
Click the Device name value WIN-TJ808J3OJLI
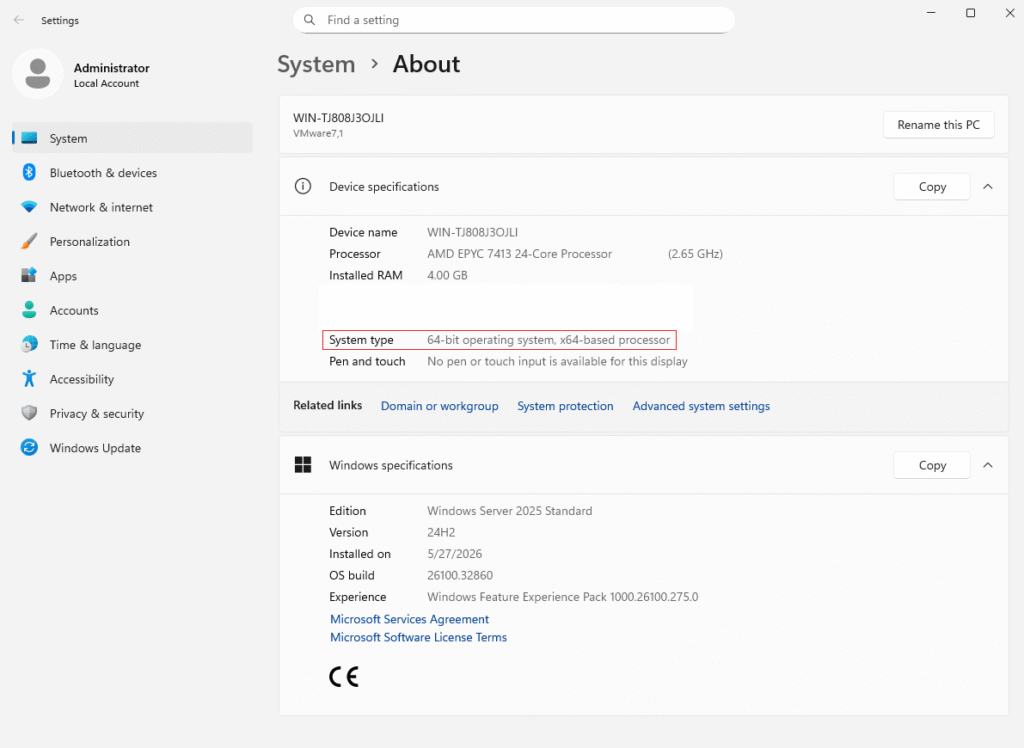pos(473,233)
